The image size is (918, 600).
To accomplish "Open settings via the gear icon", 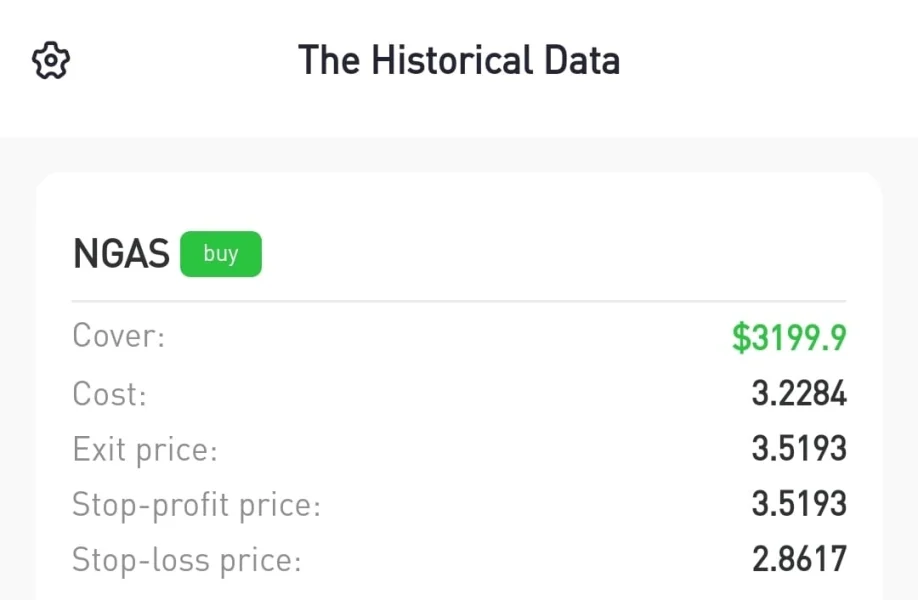I will pos(51,61).
